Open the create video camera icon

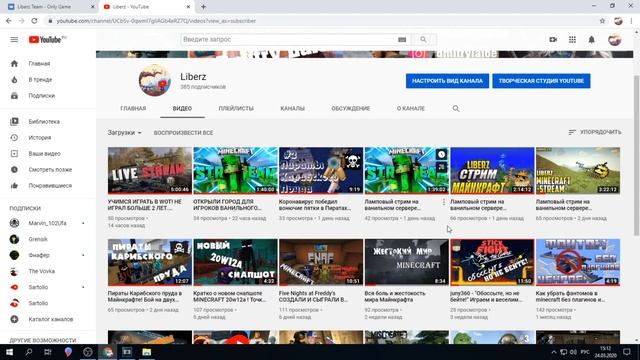click(553, 40)
